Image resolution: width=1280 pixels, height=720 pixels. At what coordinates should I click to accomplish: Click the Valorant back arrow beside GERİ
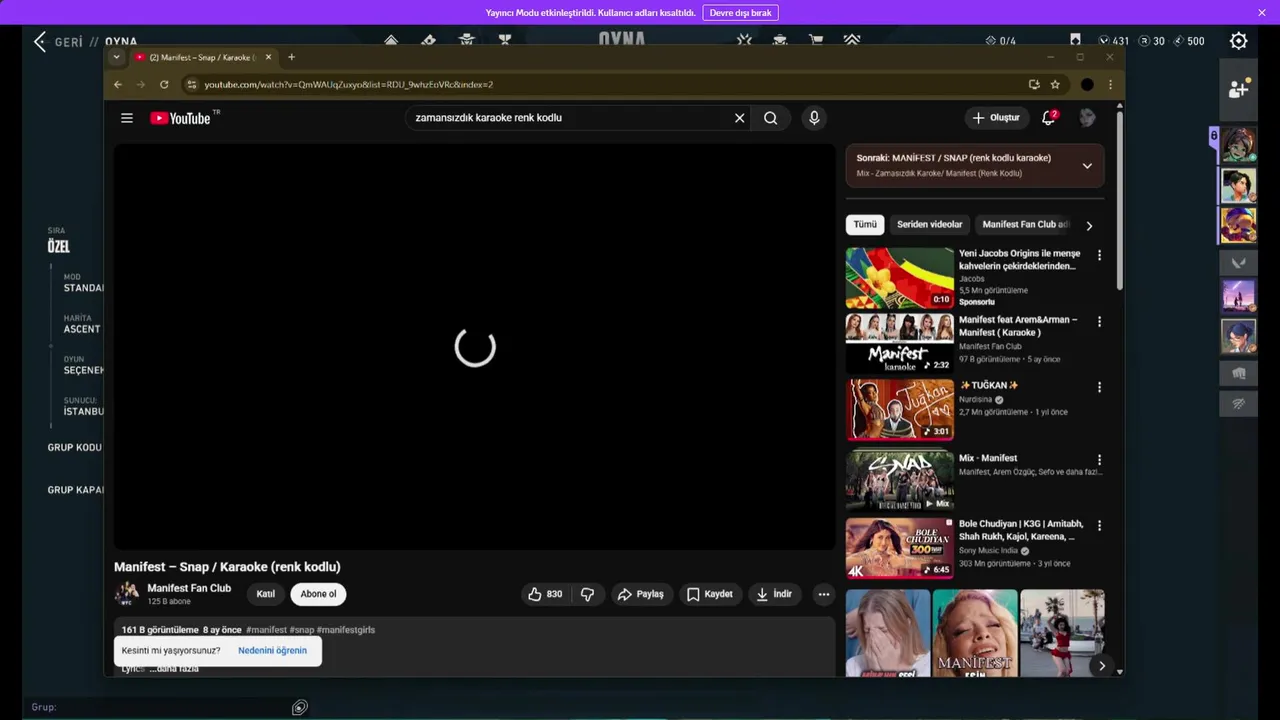(39, 41)
